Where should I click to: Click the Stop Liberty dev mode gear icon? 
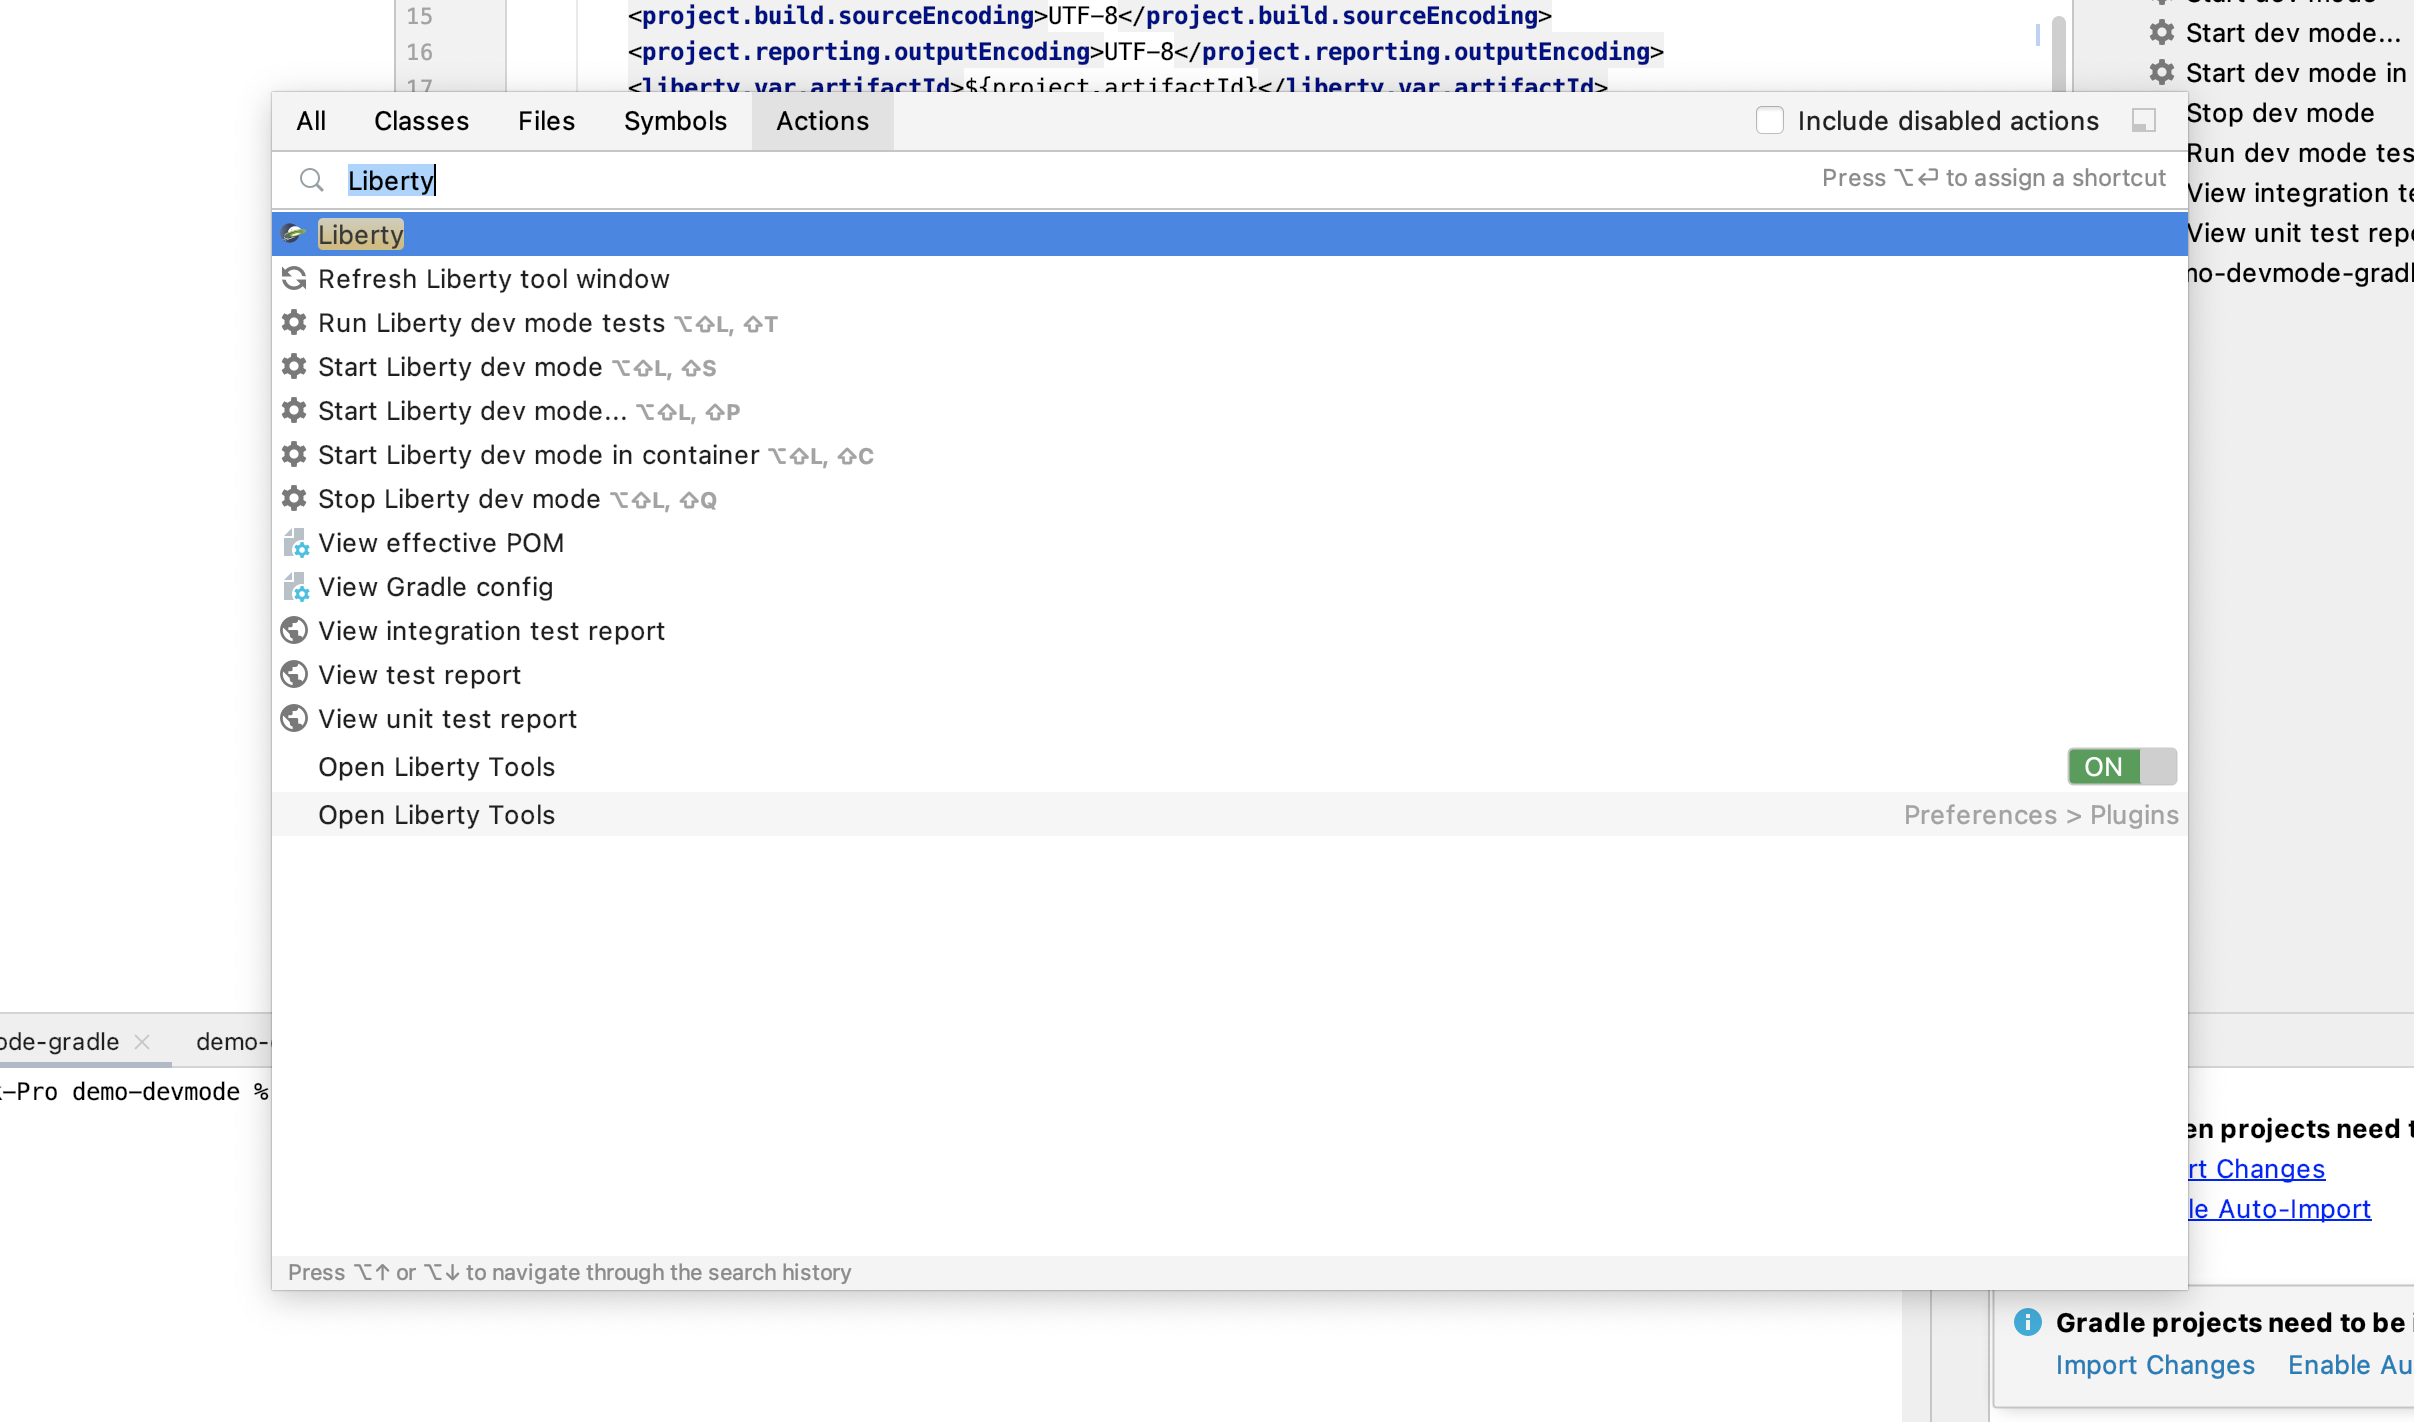294,498
